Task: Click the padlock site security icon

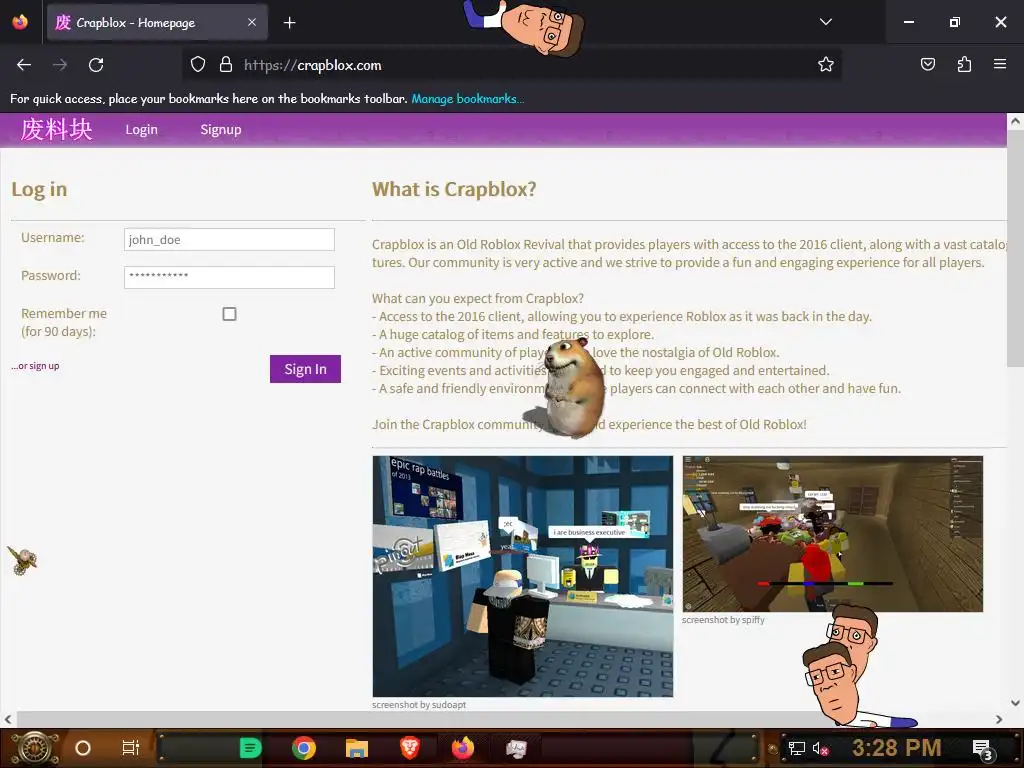Action: (226, 65)
